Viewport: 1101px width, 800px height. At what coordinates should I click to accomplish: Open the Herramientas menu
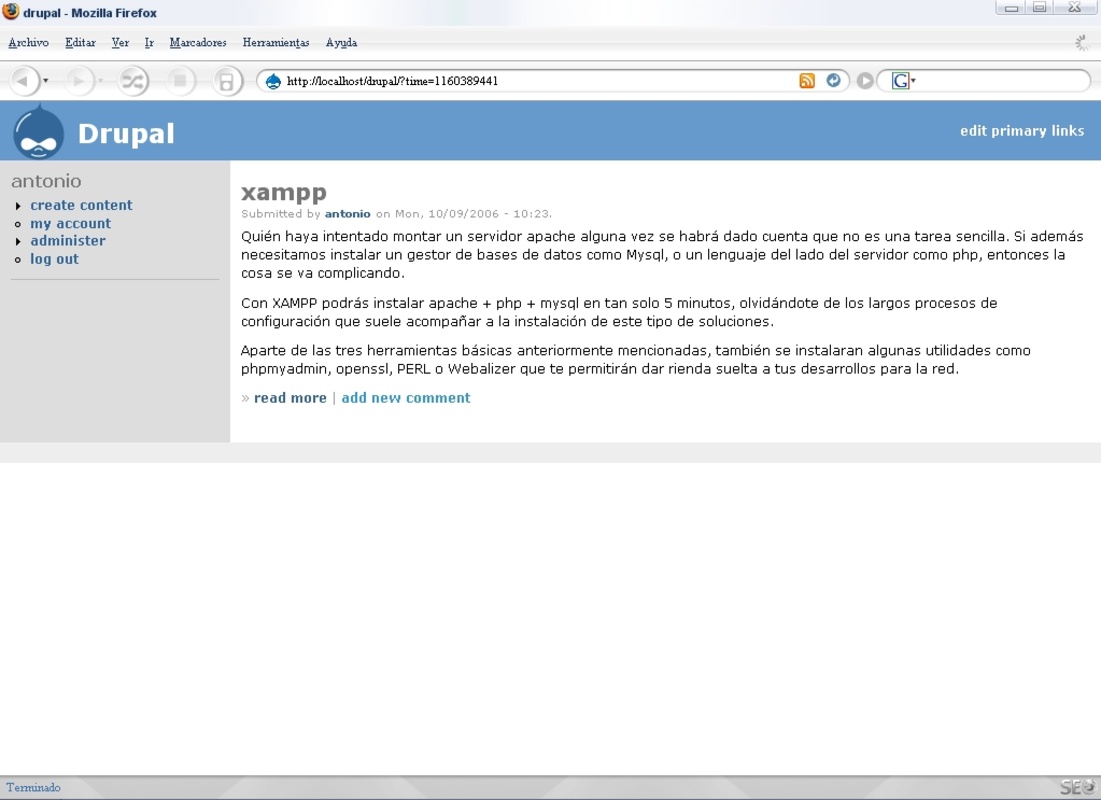point(276,43)
